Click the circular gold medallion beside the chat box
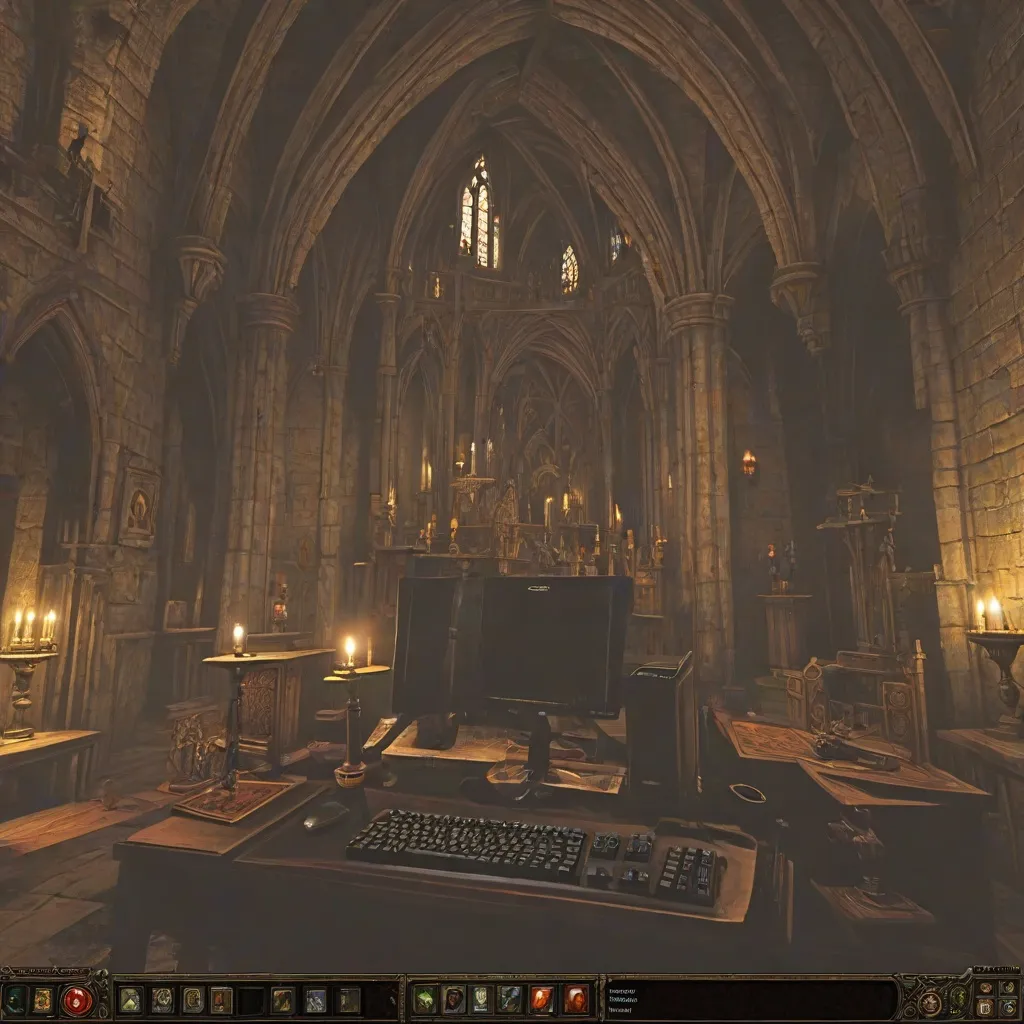Screen dimensions: 1024x1024 930,1004
